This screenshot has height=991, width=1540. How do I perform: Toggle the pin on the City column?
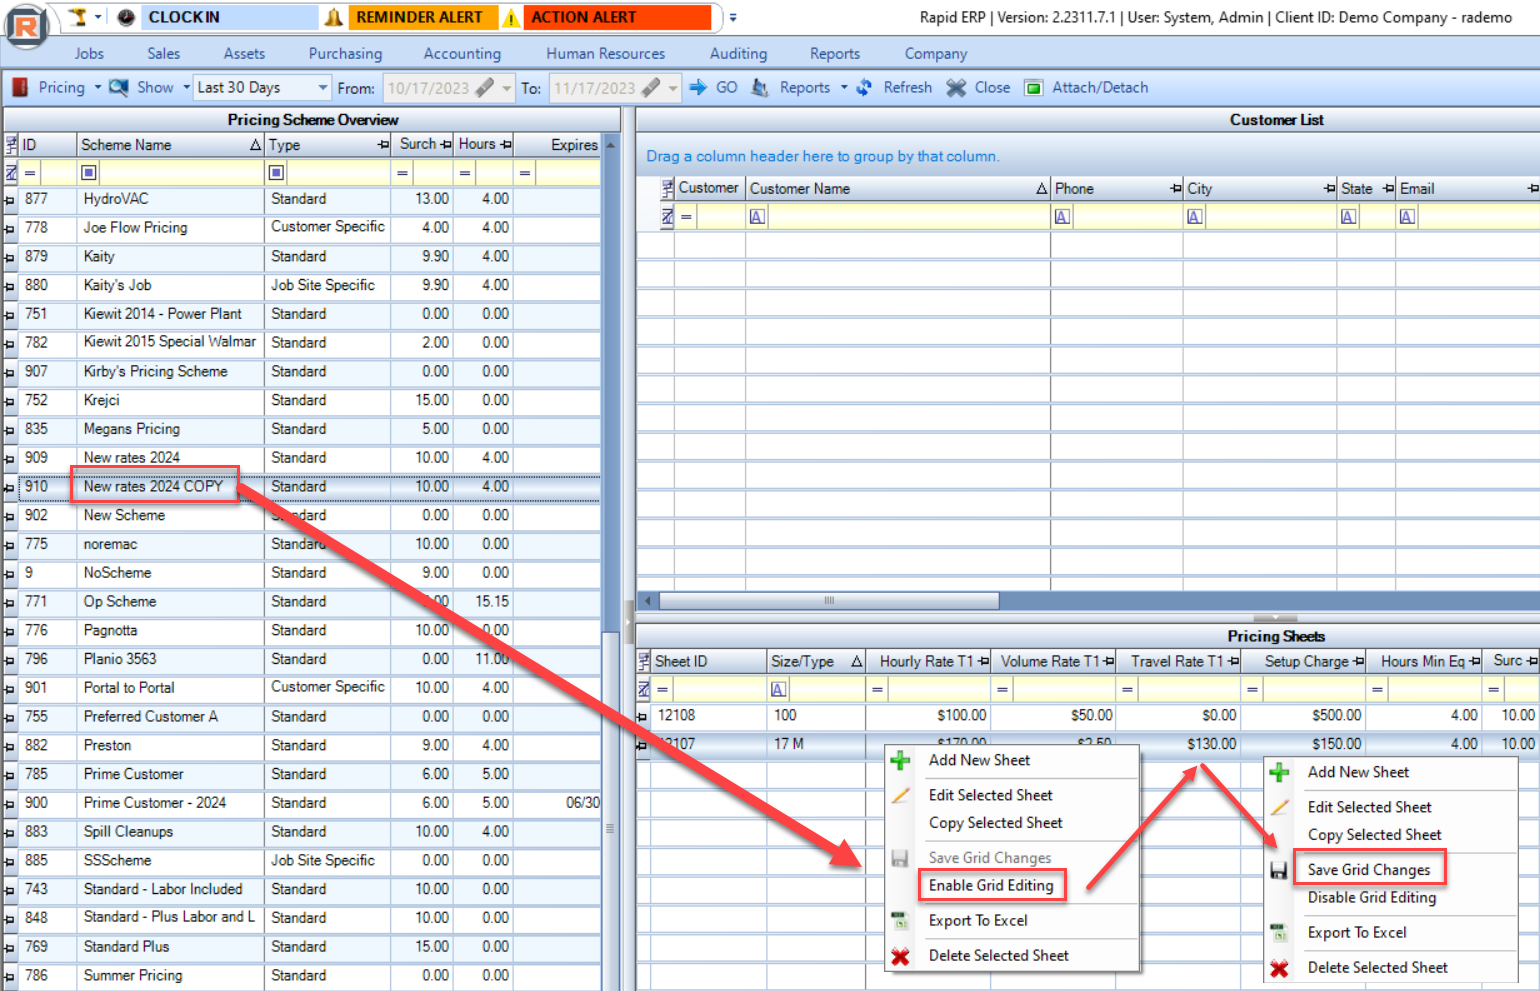coord(1329,188)
